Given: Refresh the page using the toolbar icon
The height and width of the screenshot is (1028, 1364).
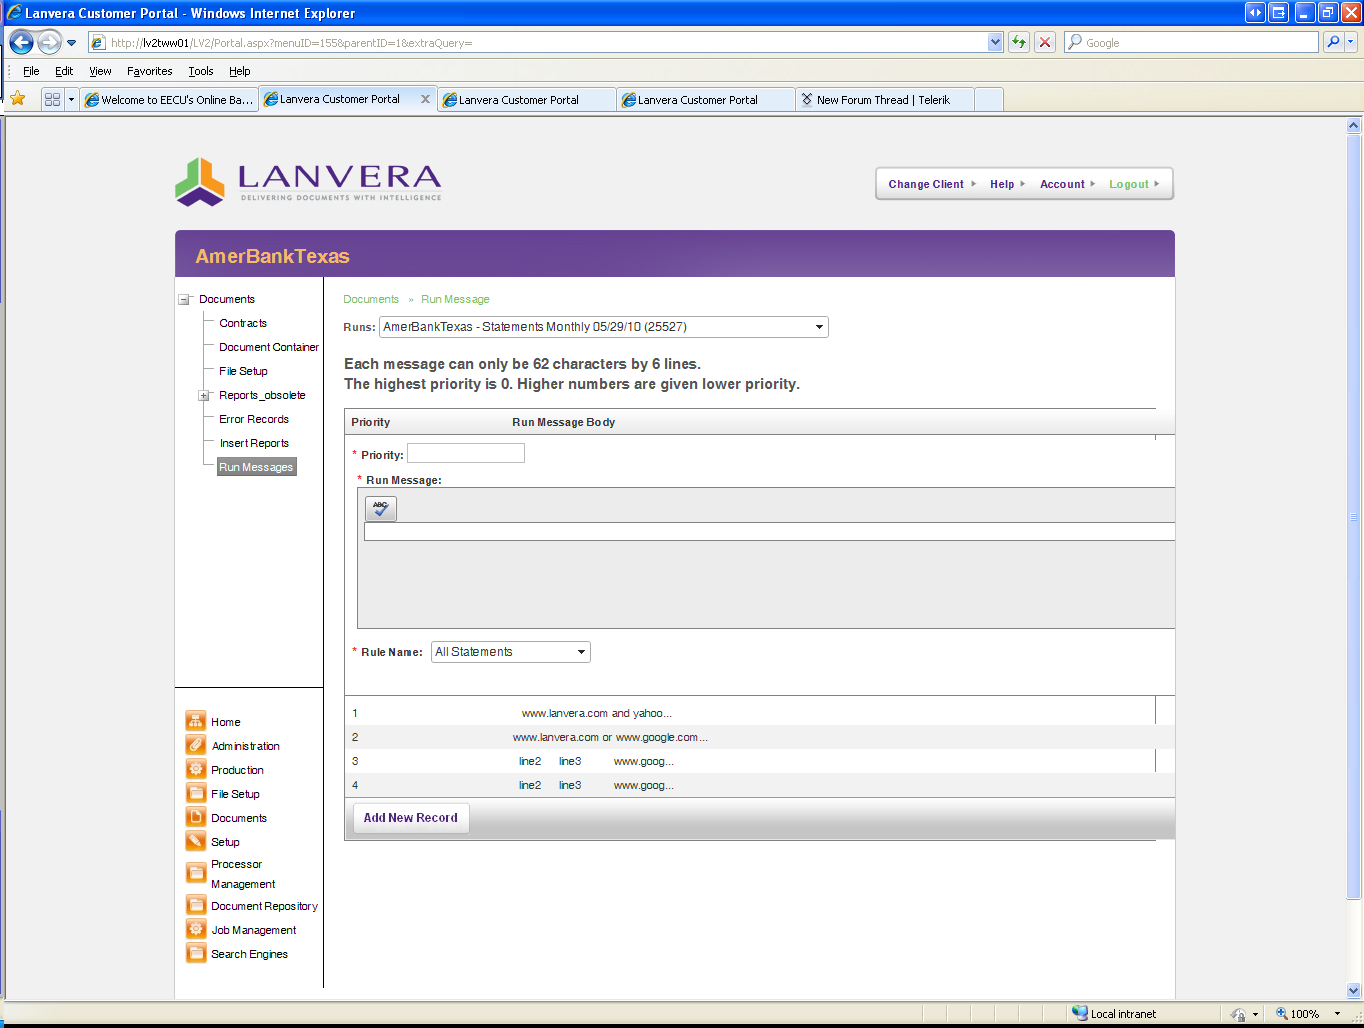Looking at the screenshot, I should coord(1019,42).
